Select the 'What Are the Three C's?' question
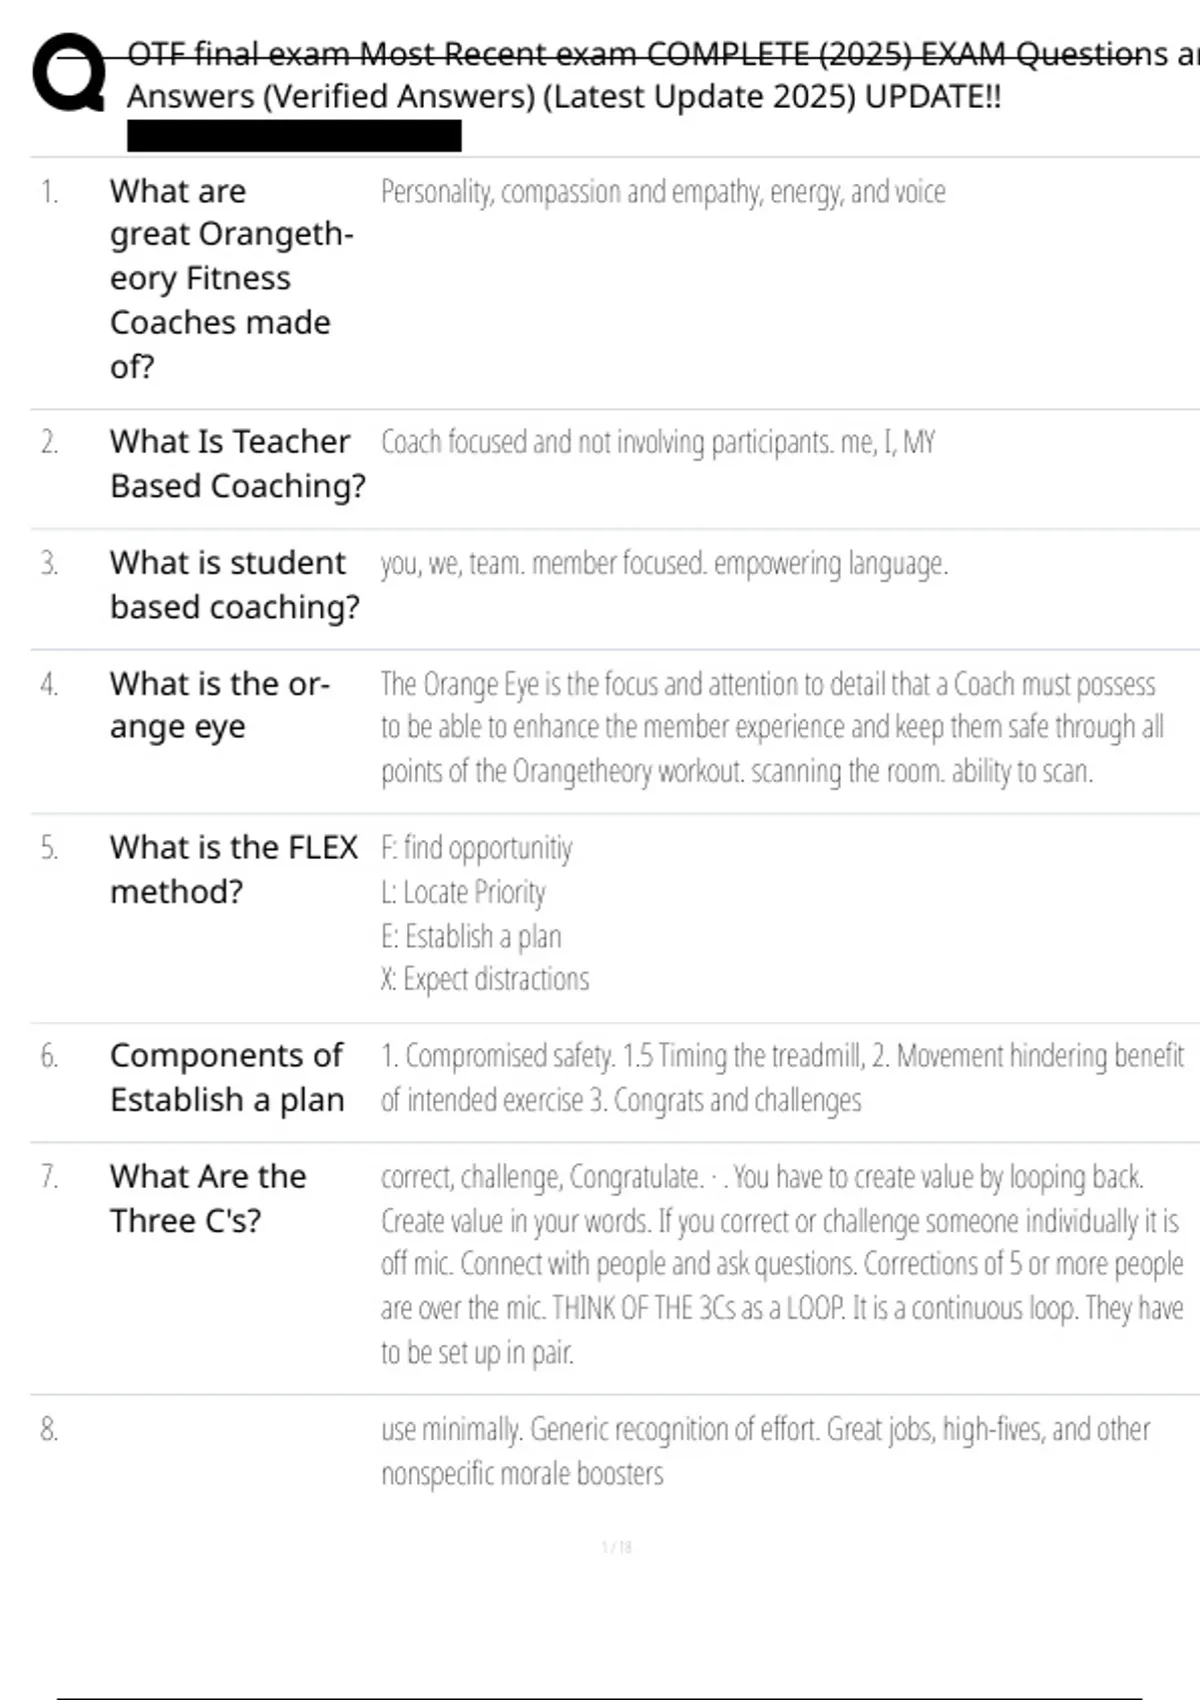1200x1700 pixels. [208, 1198]
